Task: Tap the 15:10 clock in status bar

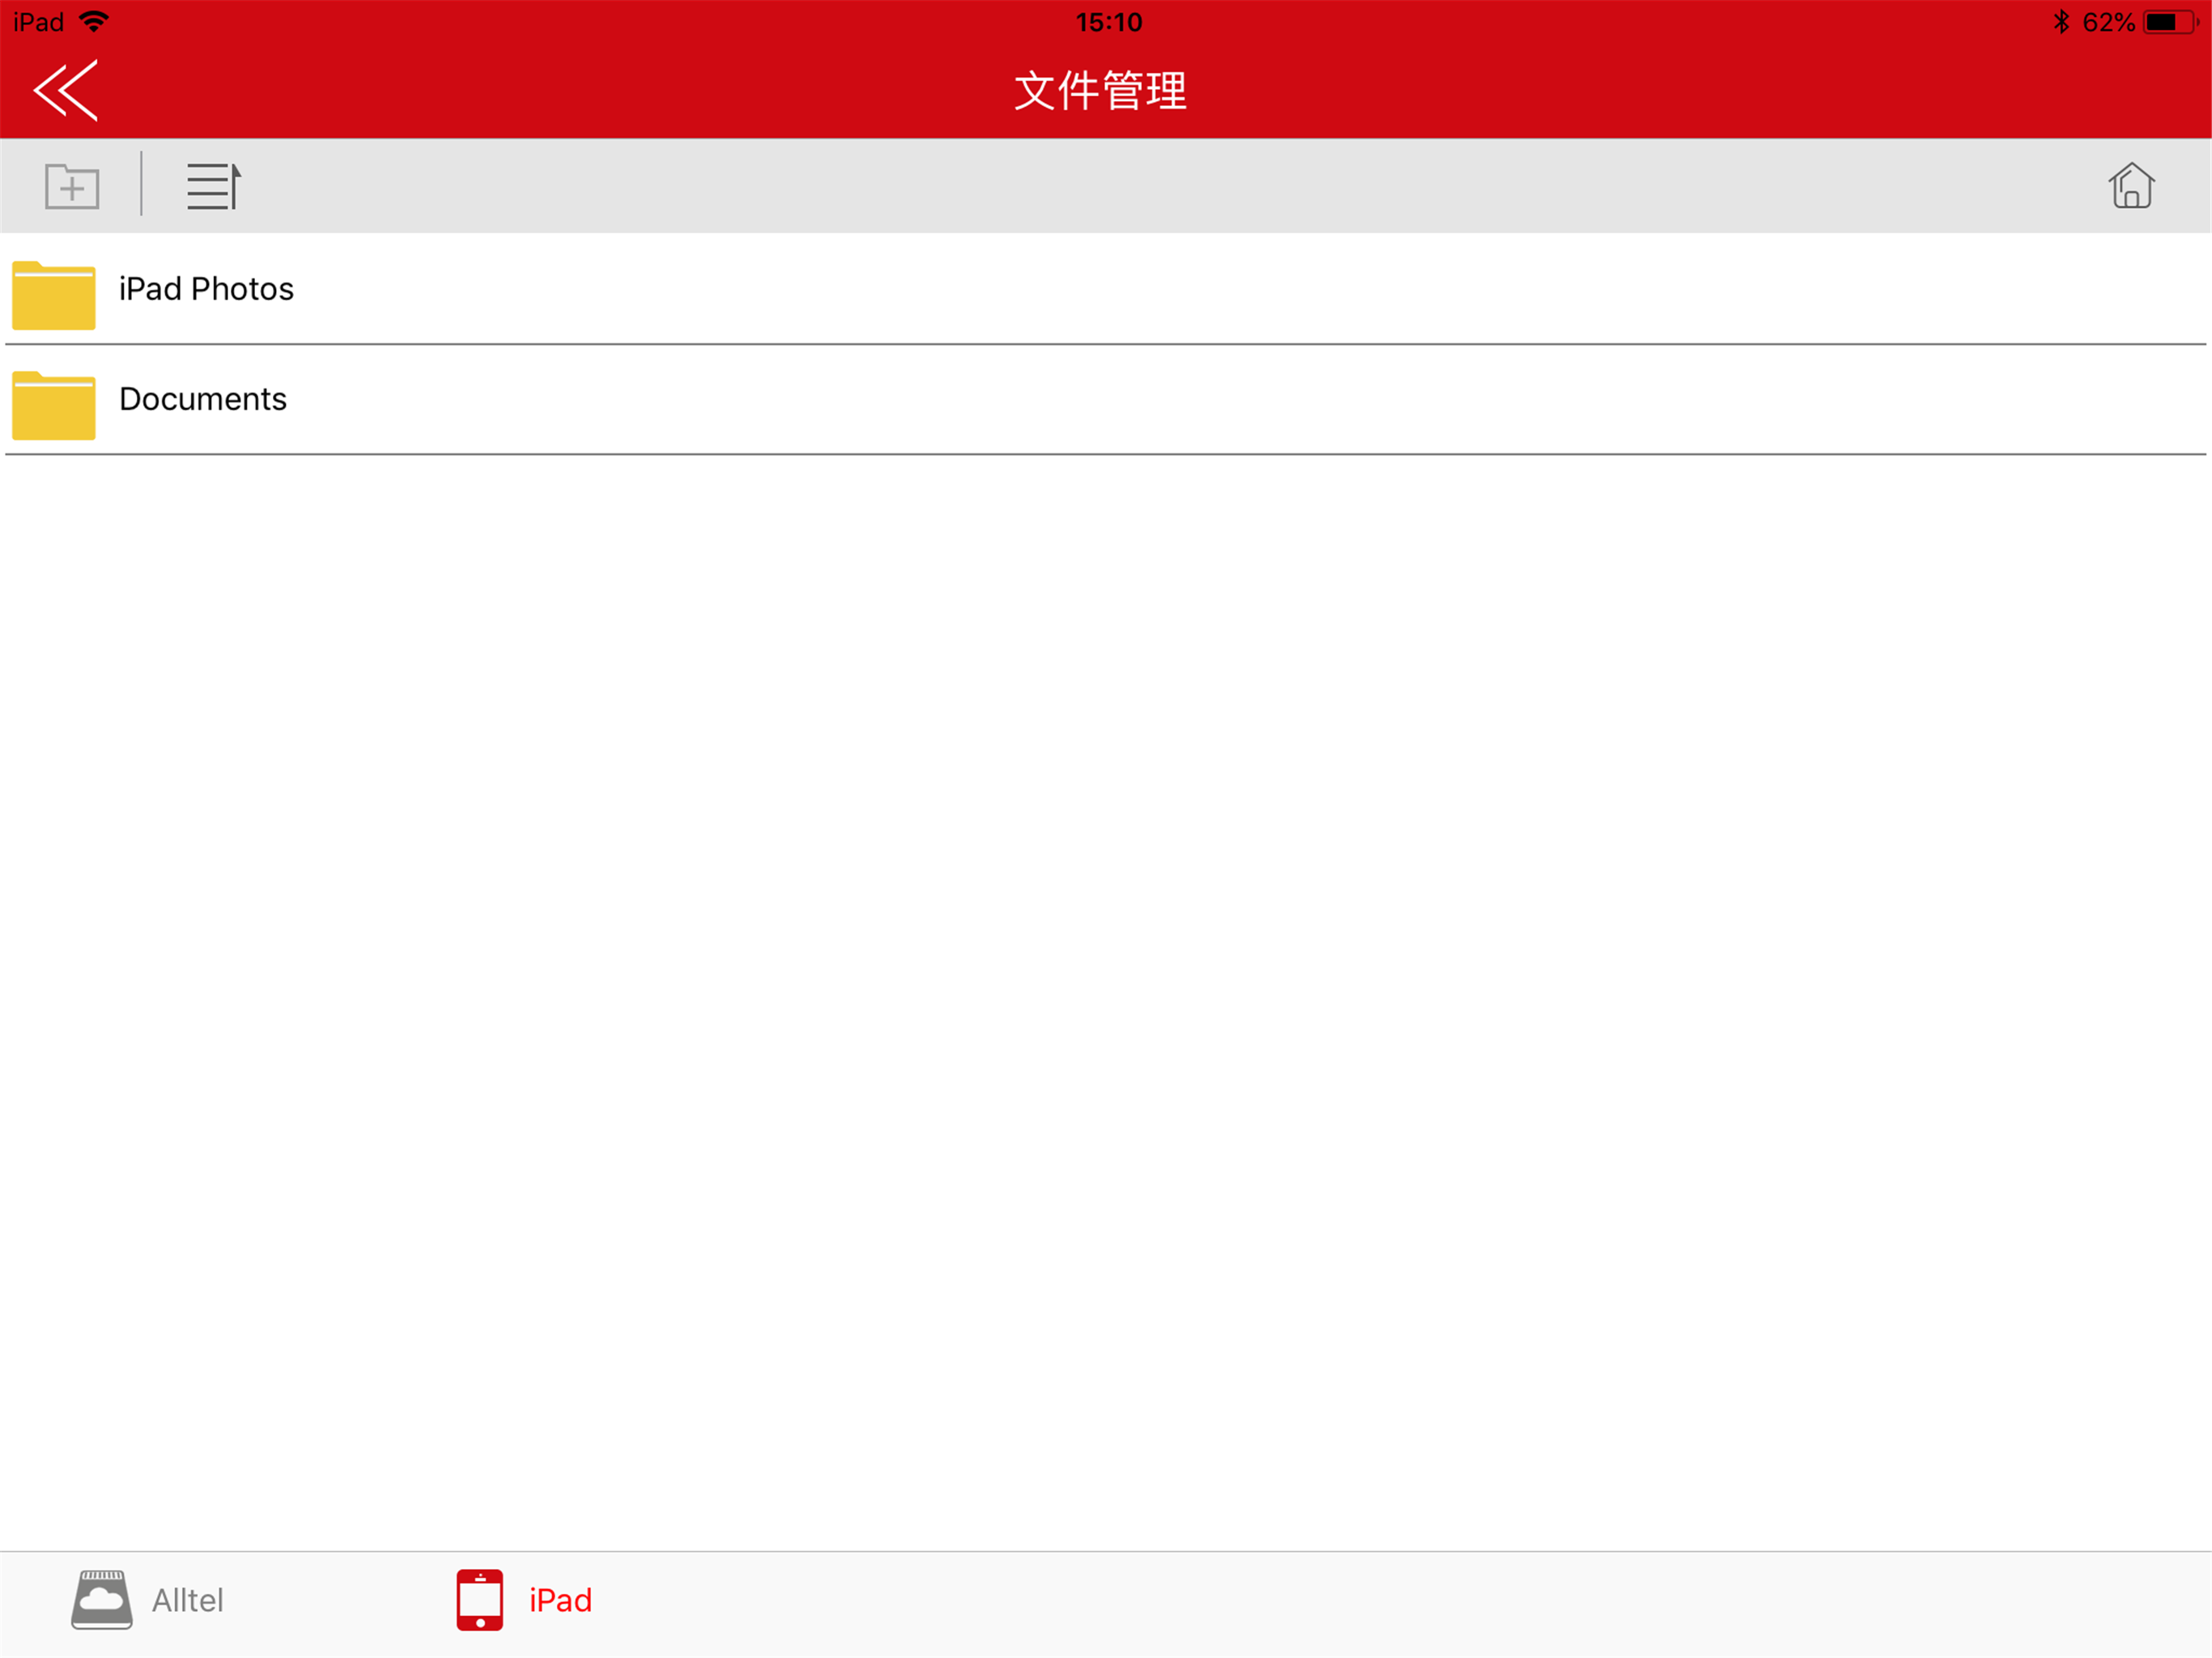Action: tap(1108, 22)
